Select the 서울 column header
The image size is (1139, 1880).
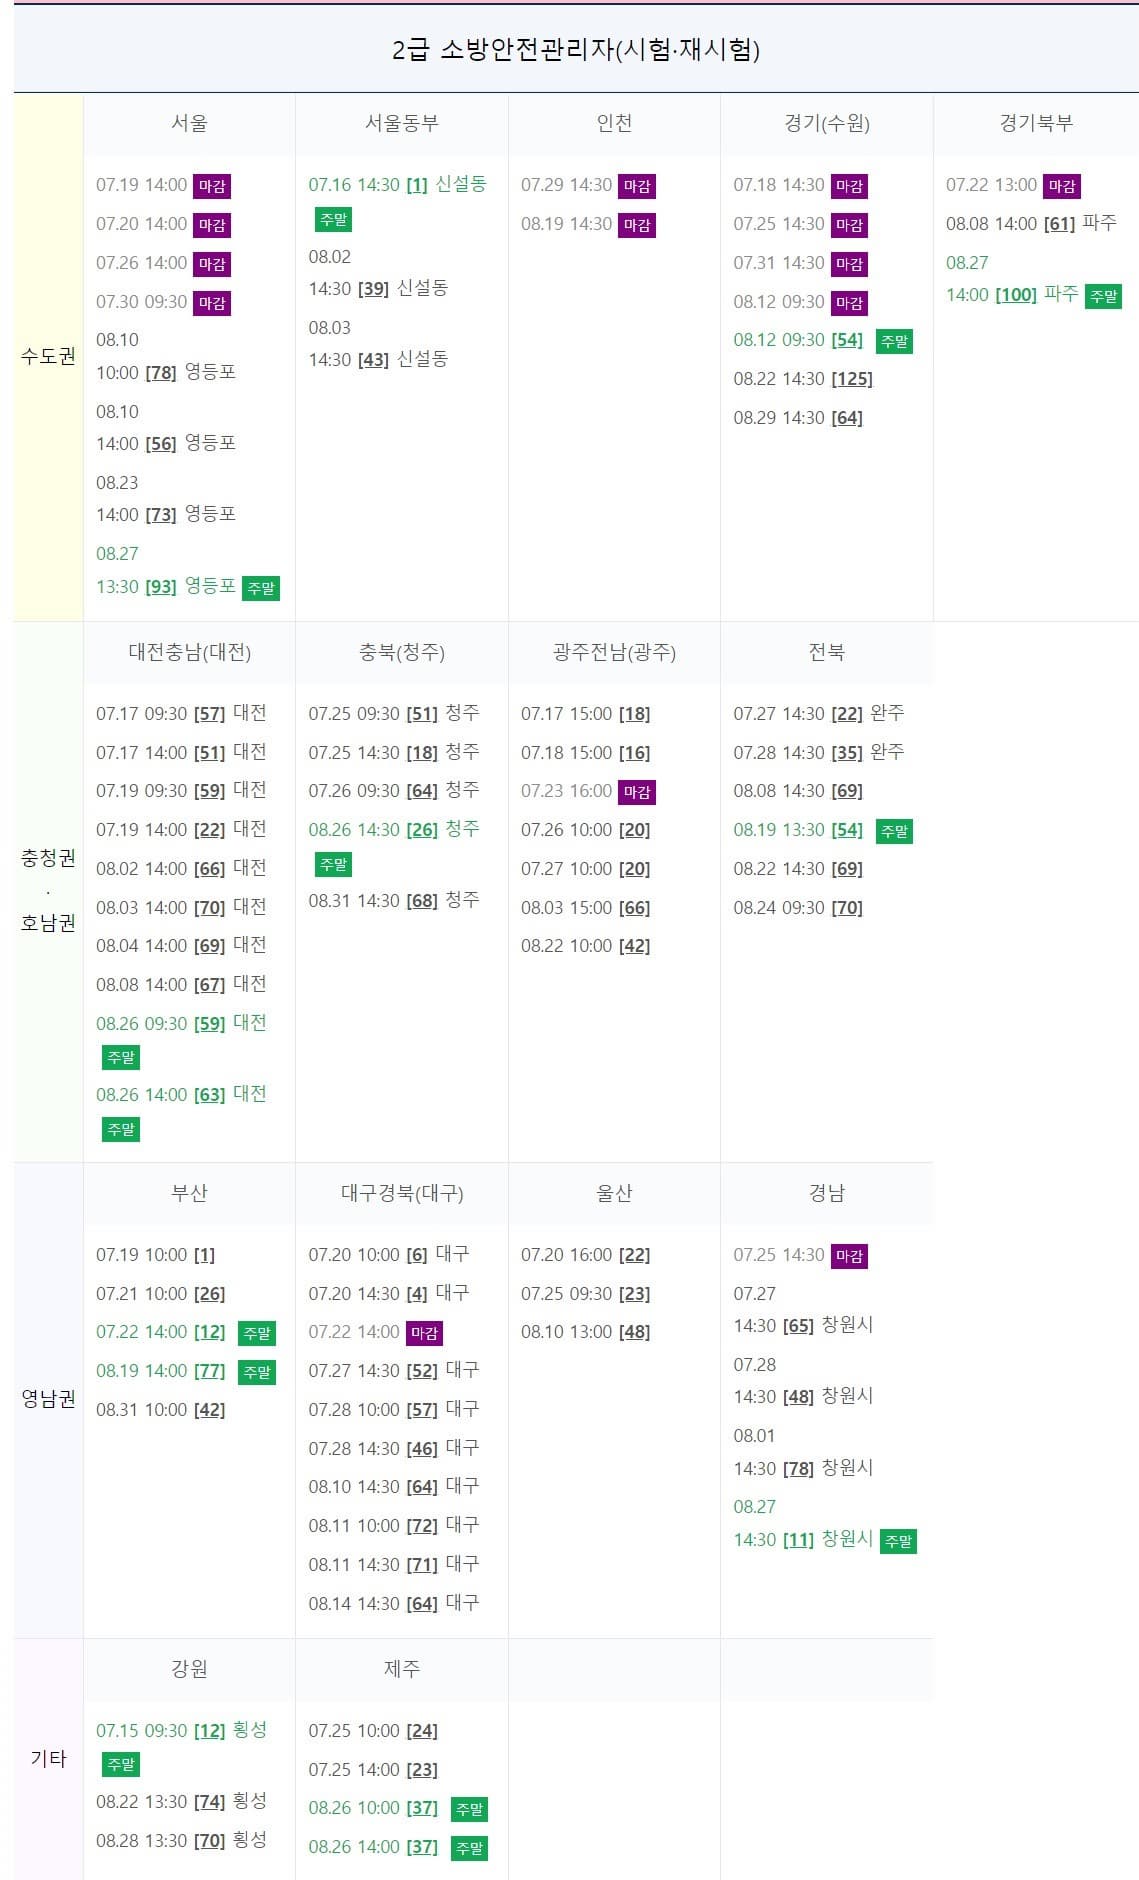pyautogui.click(x=190, y=124)
